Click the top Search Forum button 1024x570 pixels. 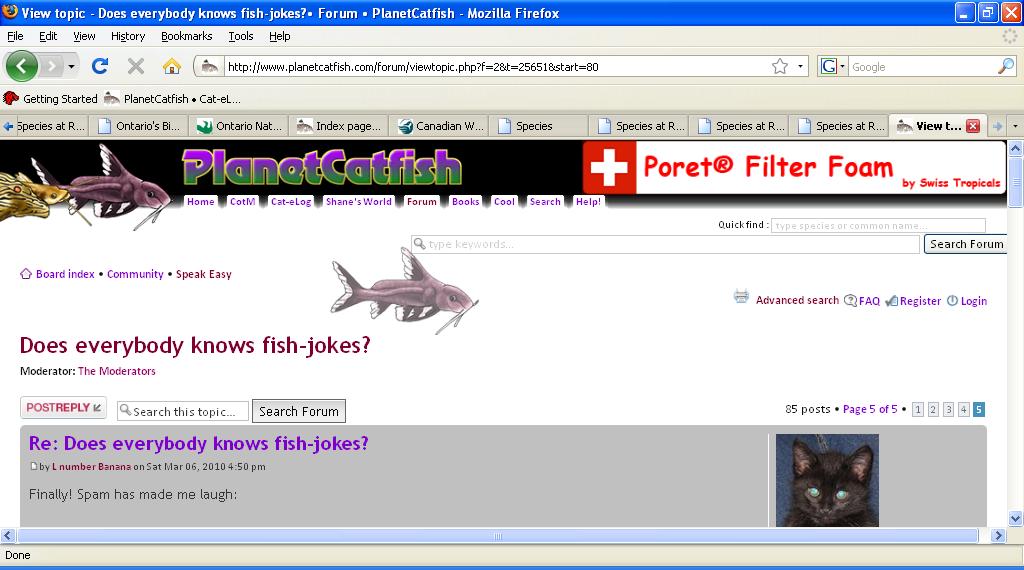click(x=966, y=244)
